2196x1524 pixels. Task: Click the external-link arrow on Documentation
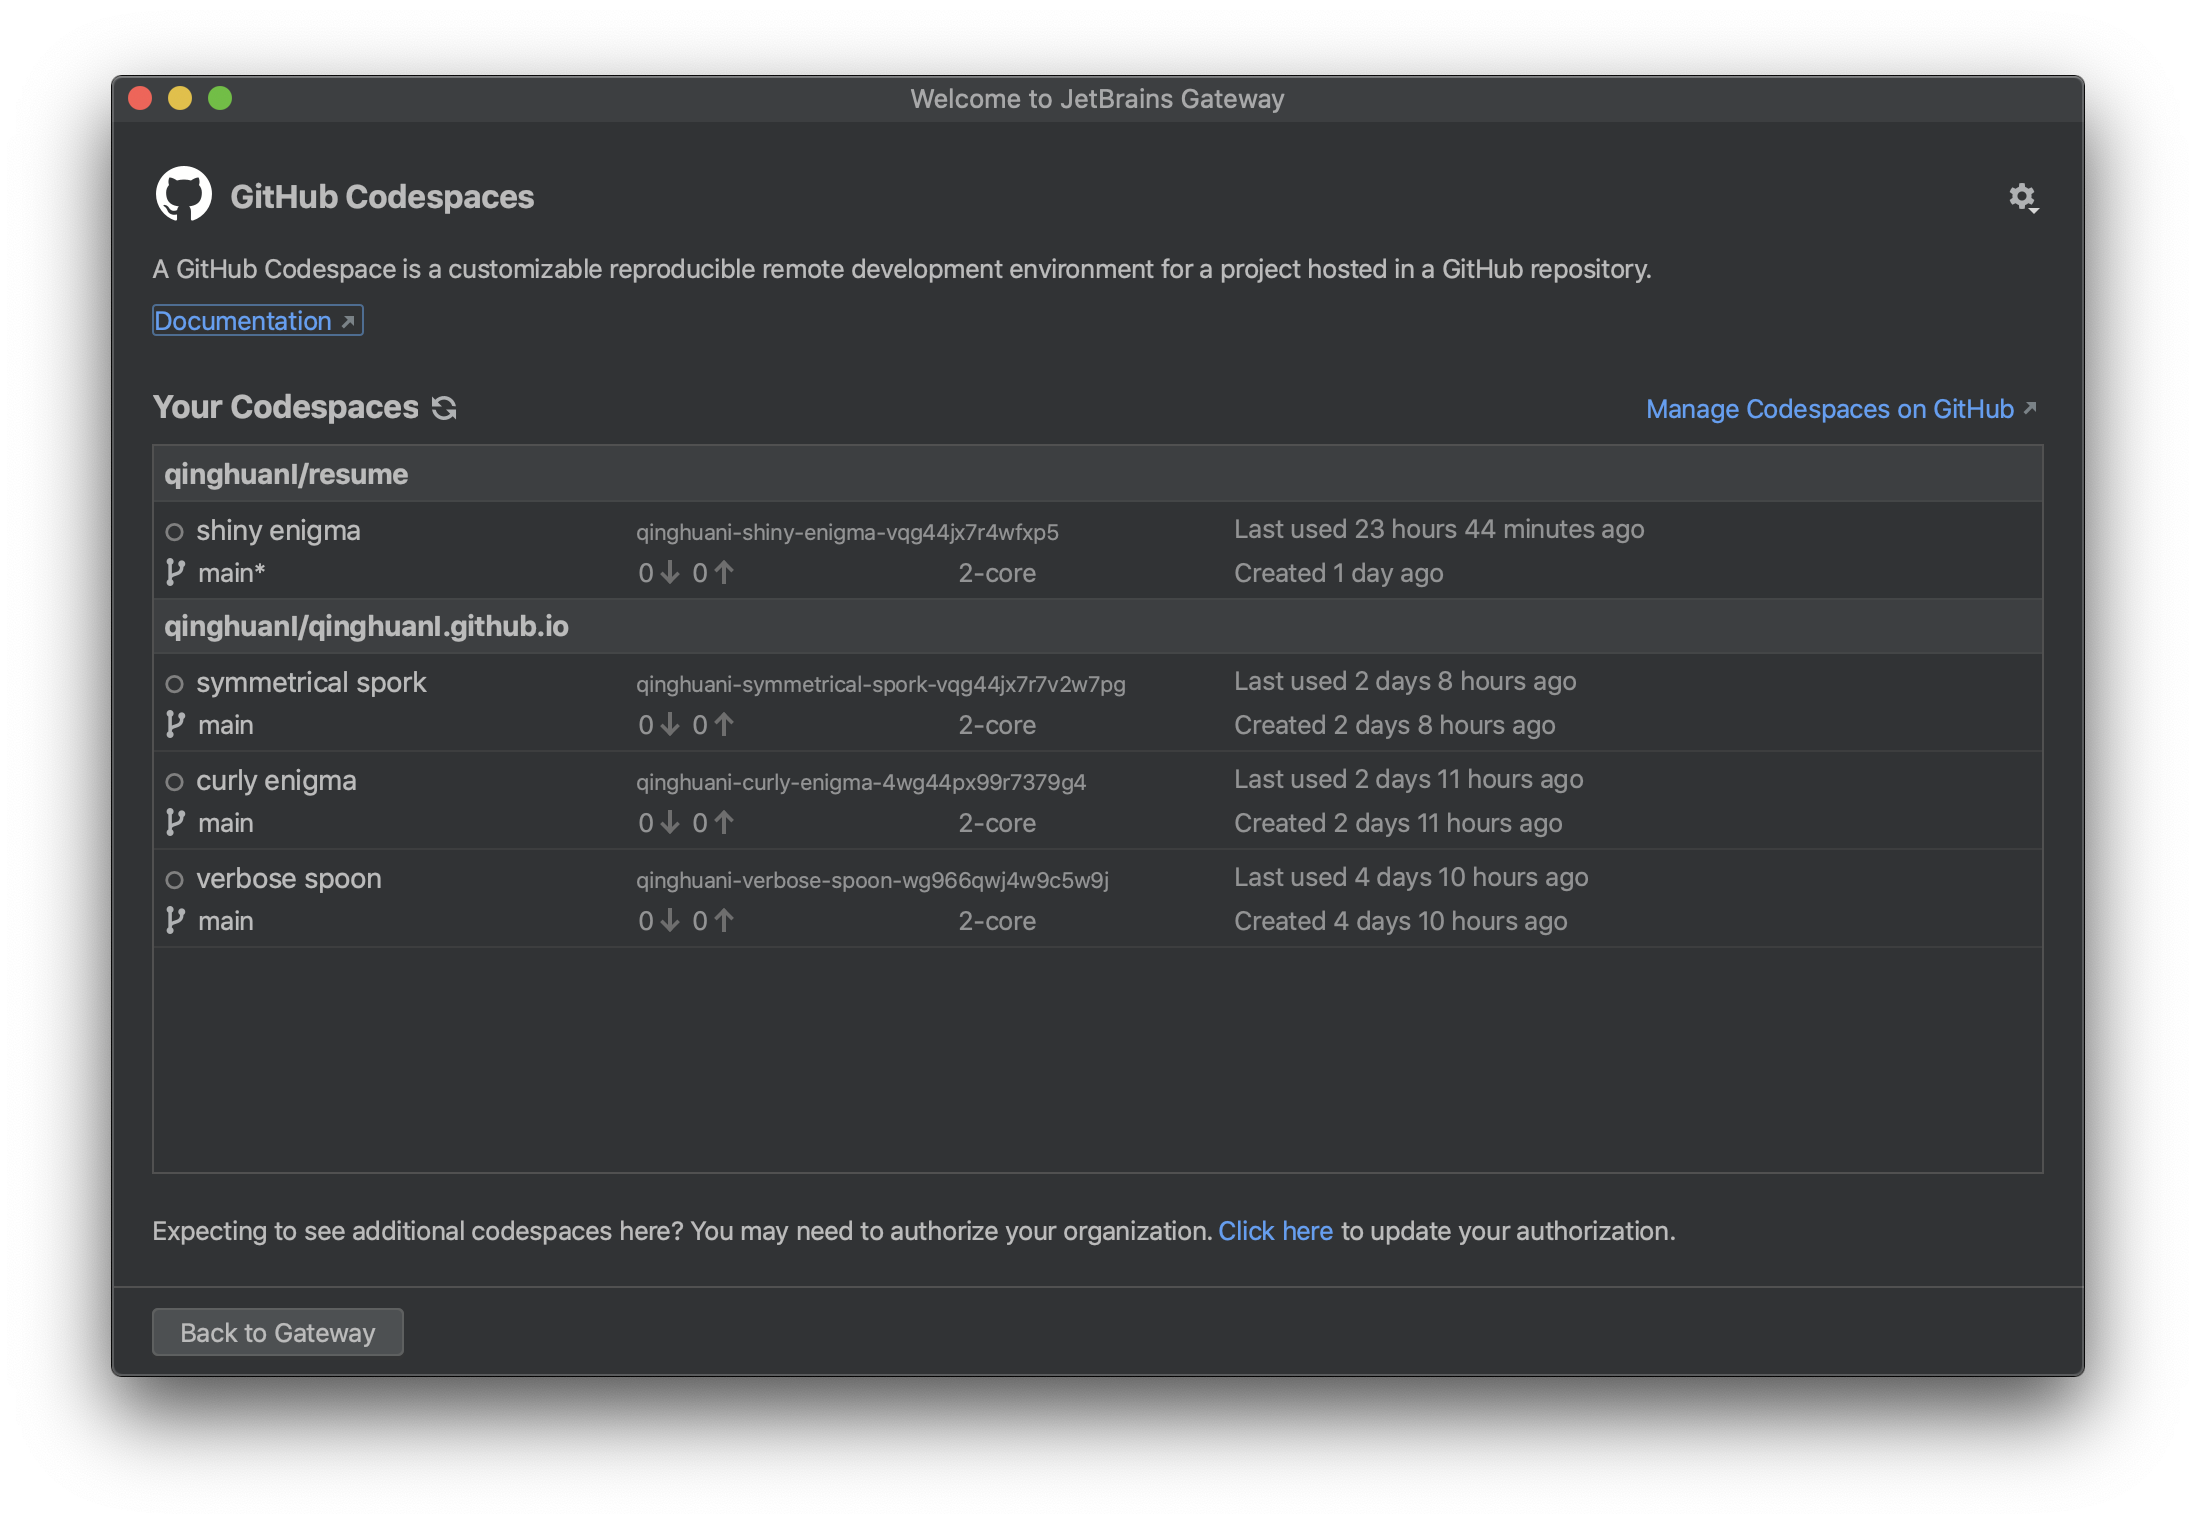347,321
